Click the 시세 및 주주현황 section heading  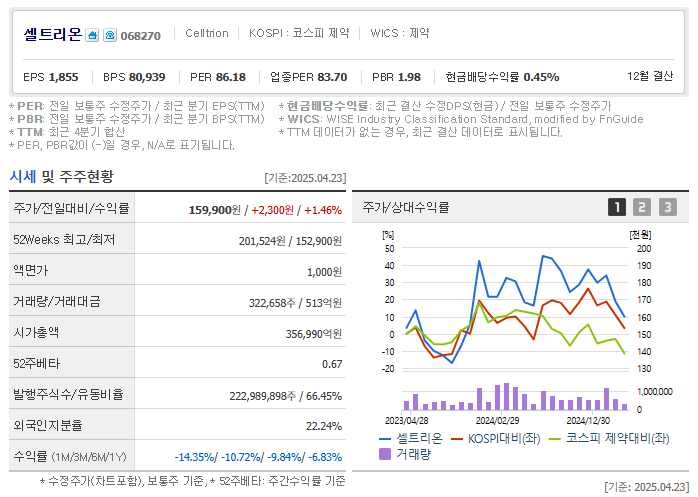pos(61,177)
